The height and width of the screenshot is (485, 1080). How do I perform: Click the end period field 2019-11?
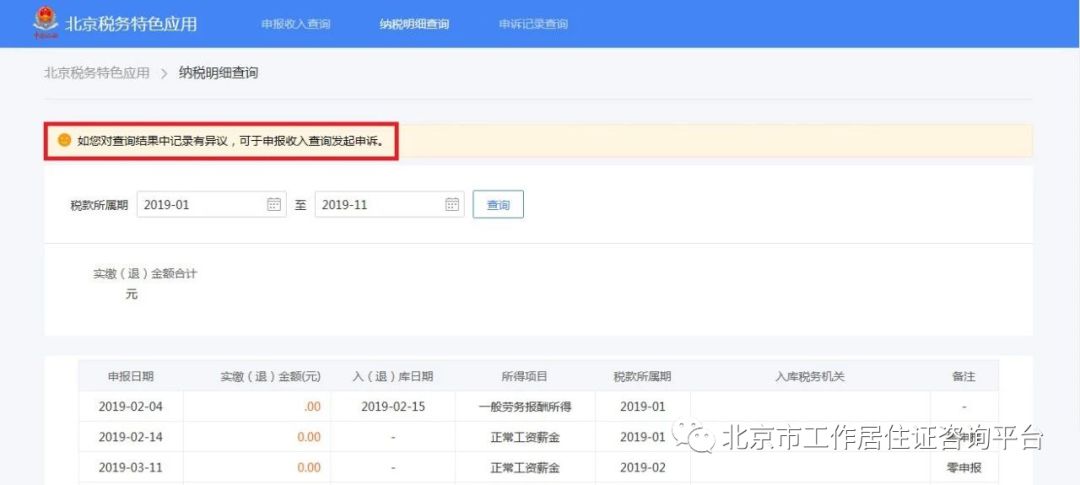click(389, 205)
